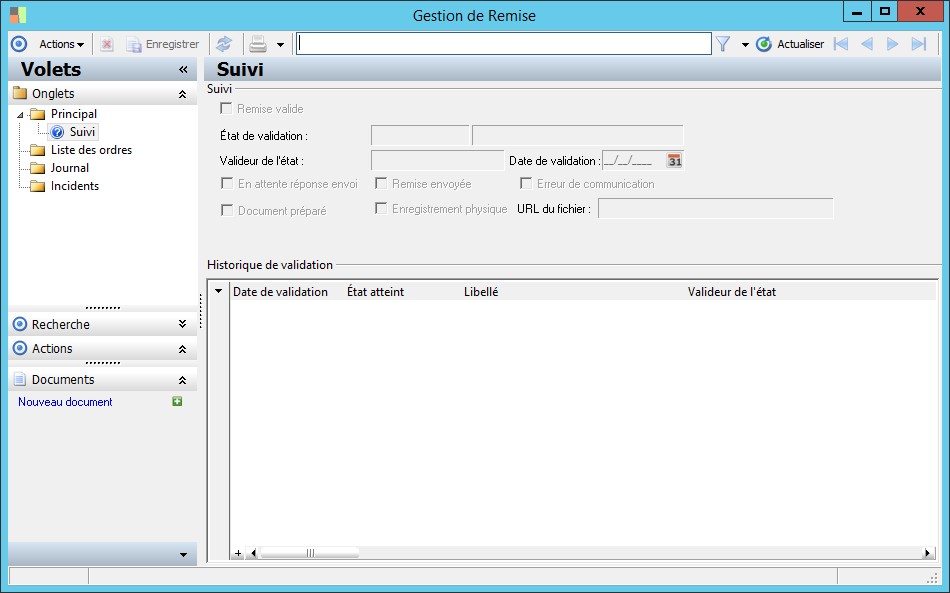Collapse the Actions side panel section
The width and height of the screenshot is (950, 593).
coord(182,350)
